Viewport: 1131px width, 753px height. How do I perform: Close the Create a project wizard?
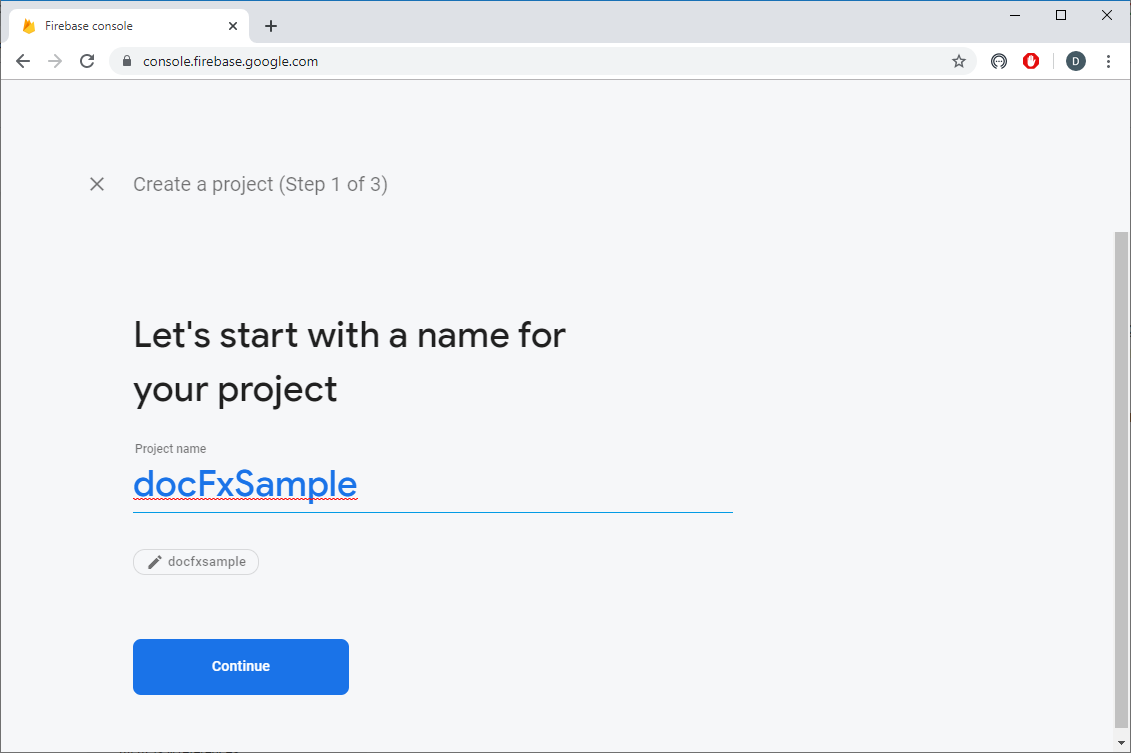[x=97, y=184]
